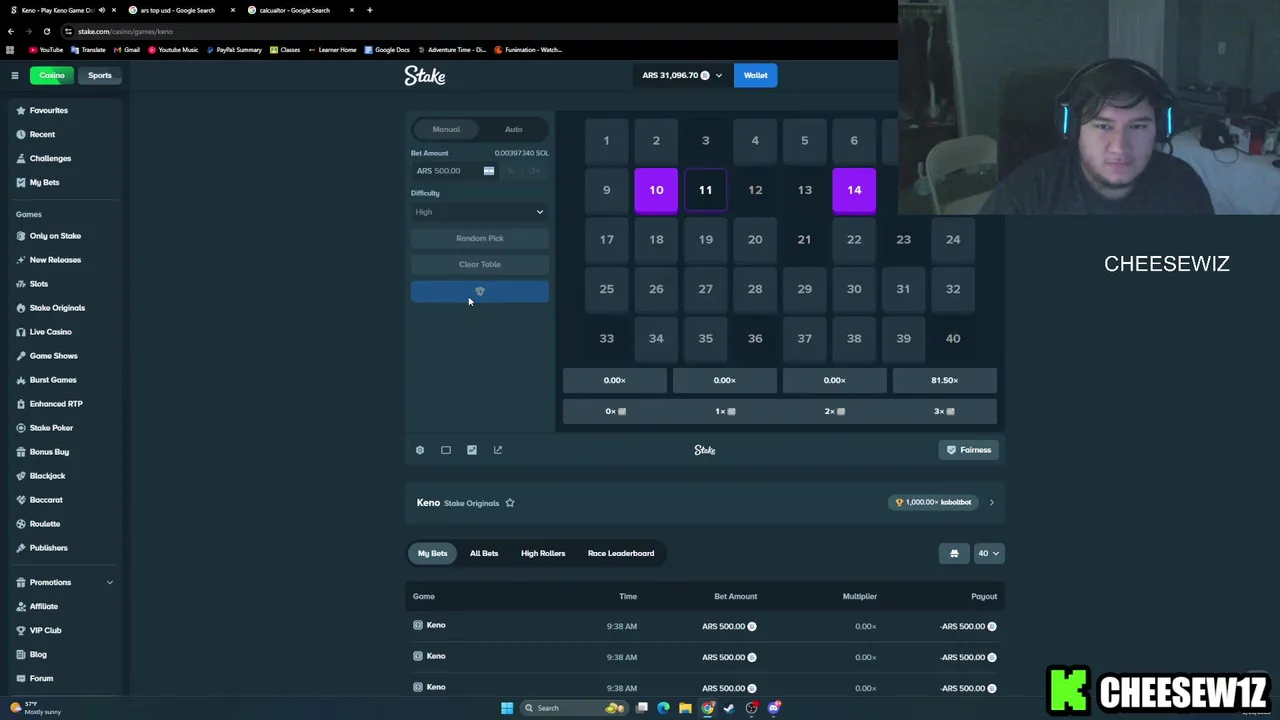The width and height of the screenshot is (1280, 720).
Task: Change bets shown count 40 dropdown
Action: (988, 553)
